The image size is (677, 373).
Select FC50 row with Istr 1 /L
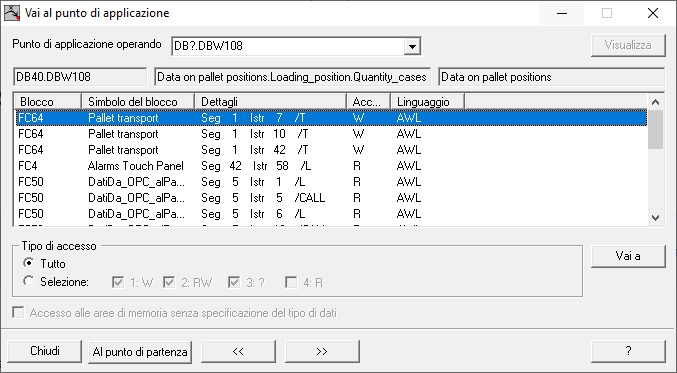point(332,182)
